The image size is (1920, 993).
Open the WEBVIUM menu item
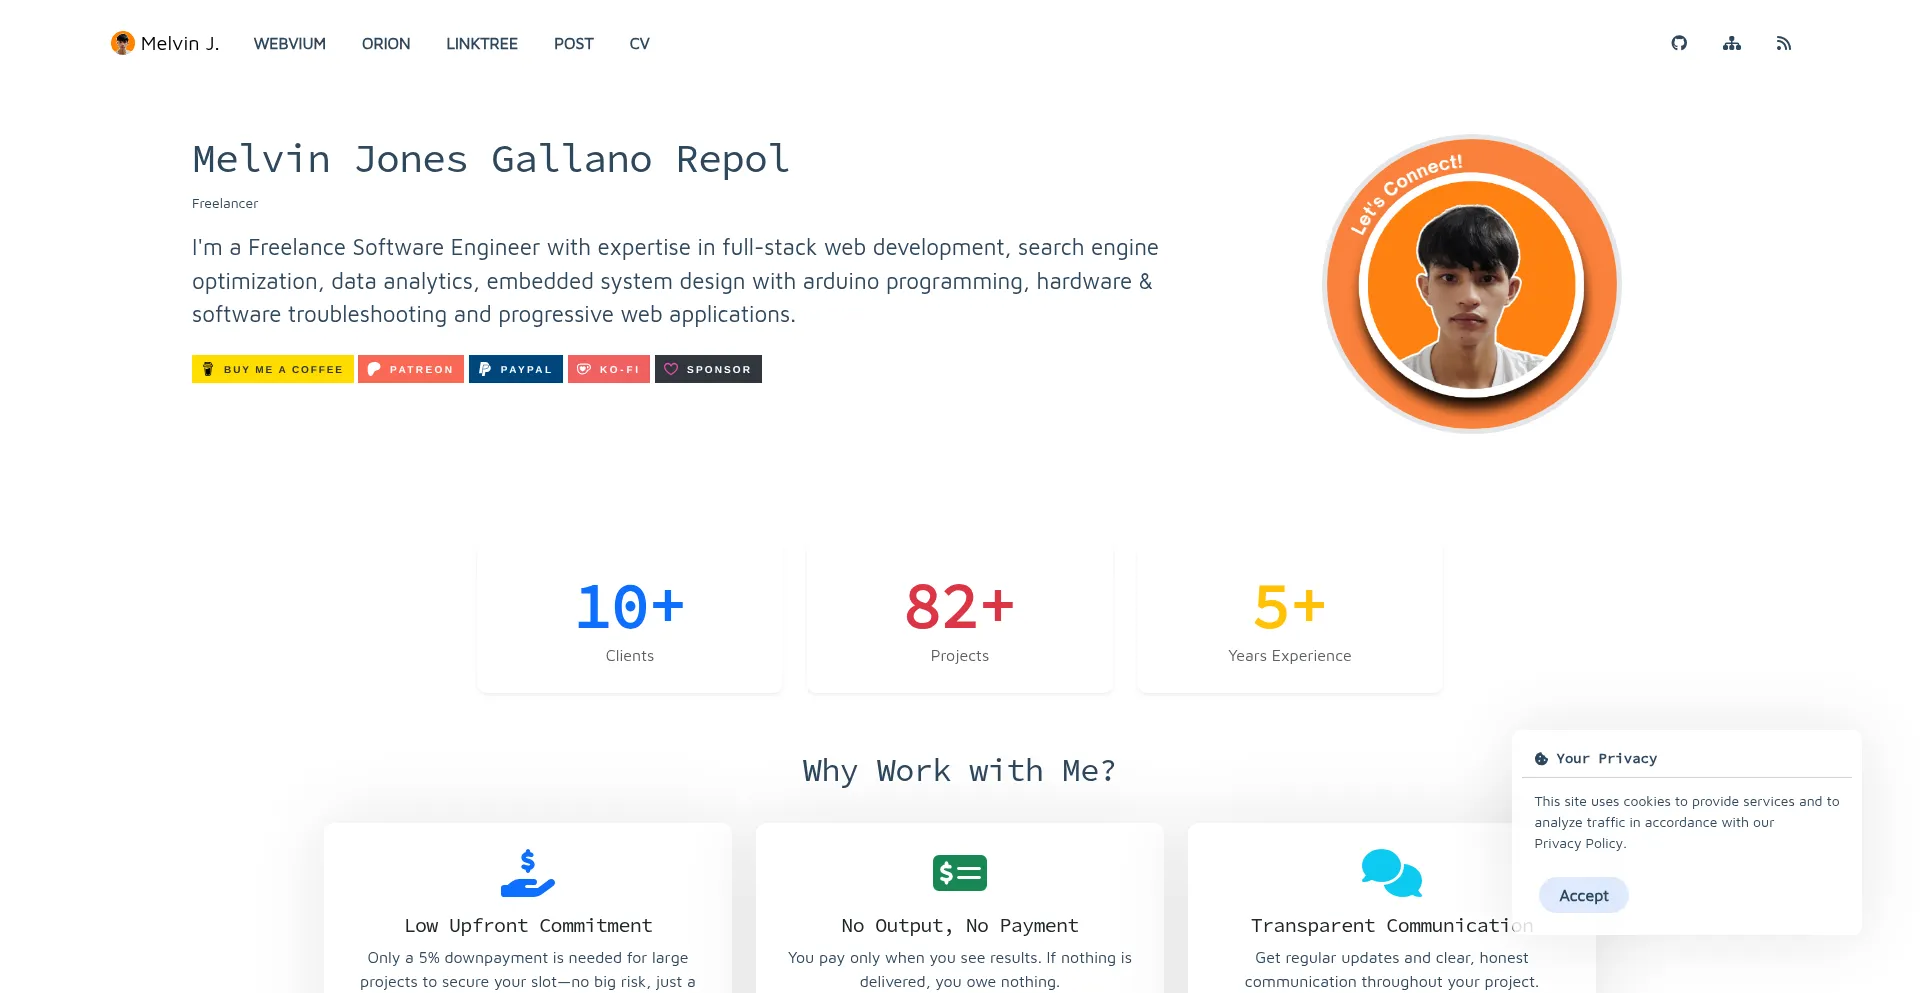(289, 44)
